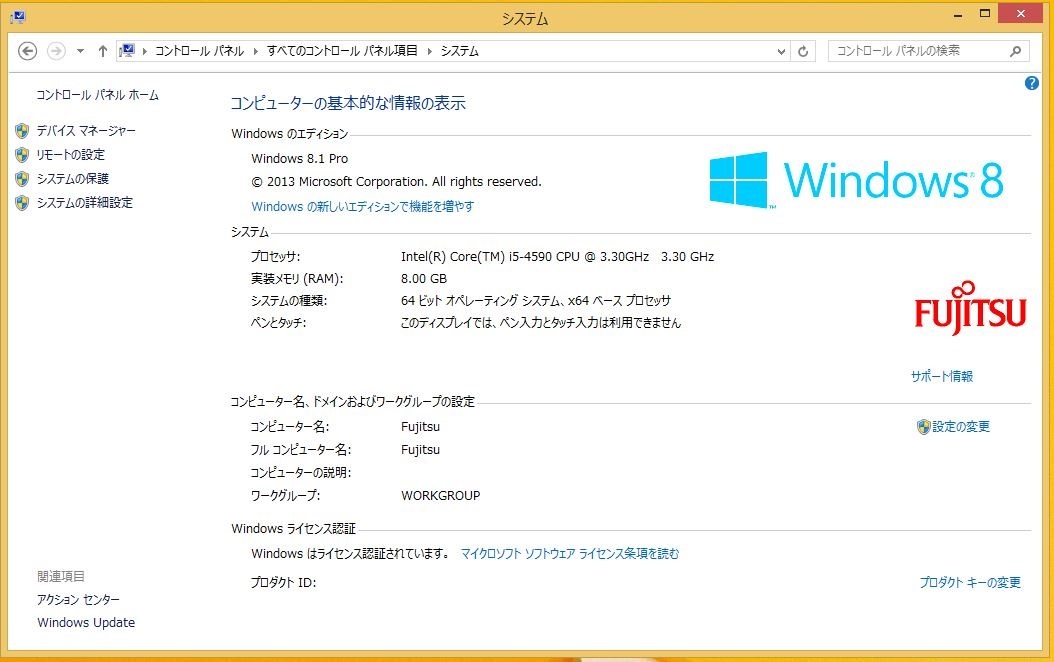Image resolution: width=1054 pixels, height=662 pixels.
Task: Click the shield icon beside システムの詳細設定
Action: pos(22,203)
